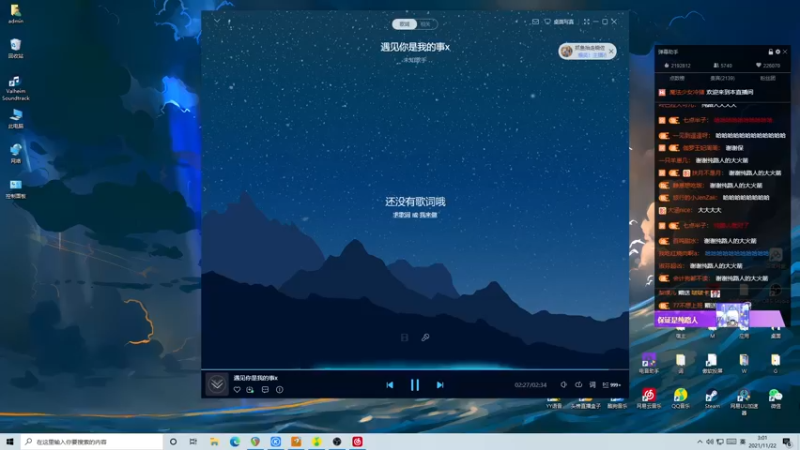
Task: Skip to the next track
Action: 440,385
